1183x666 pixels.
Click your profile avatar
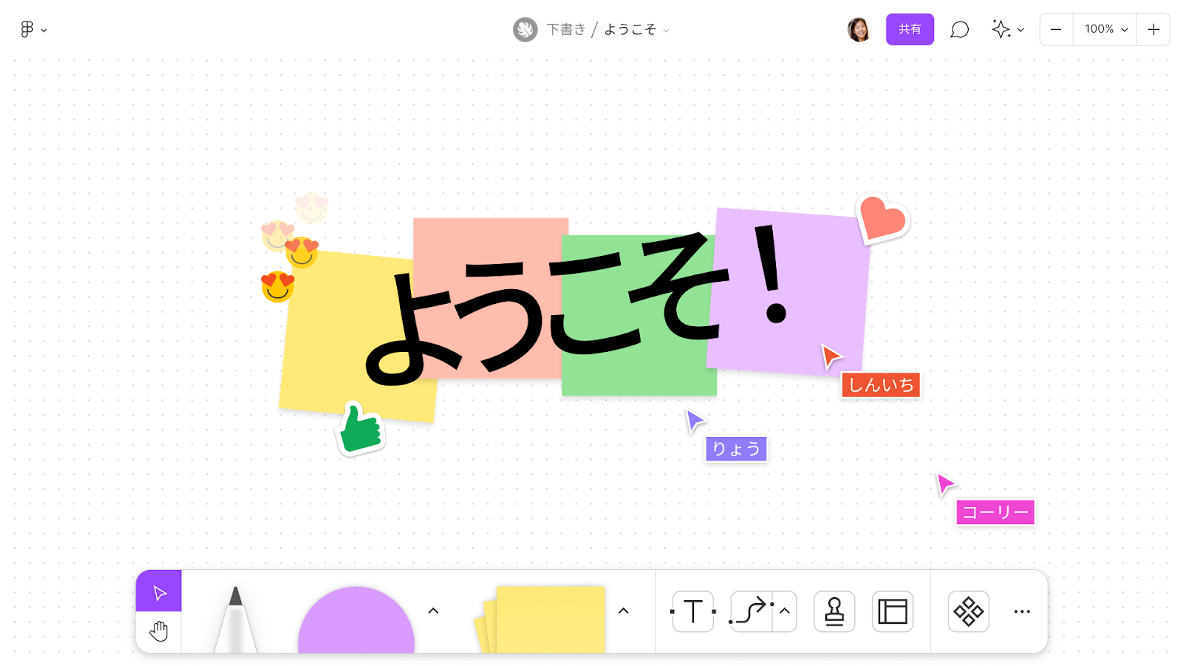point(858,29)
